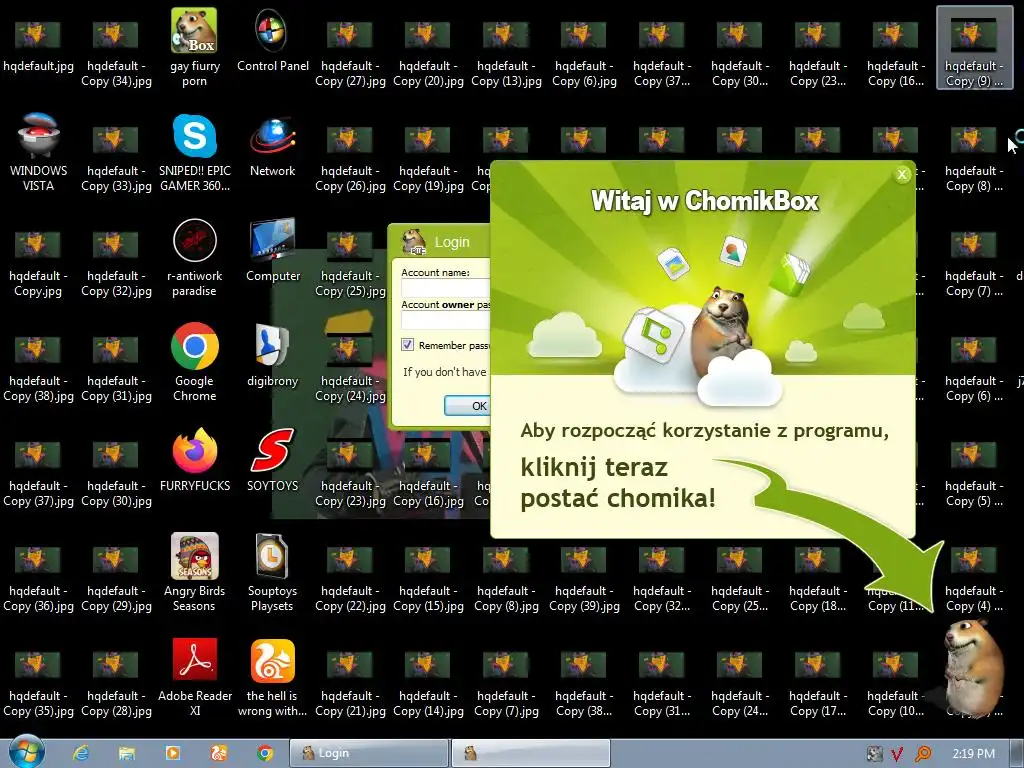The height and width of the screenshot is (768, 1024).
Task: Open the WINDOWS VISTA desktop shortcut
Action: pyautogui.click(x=38, y=152)
